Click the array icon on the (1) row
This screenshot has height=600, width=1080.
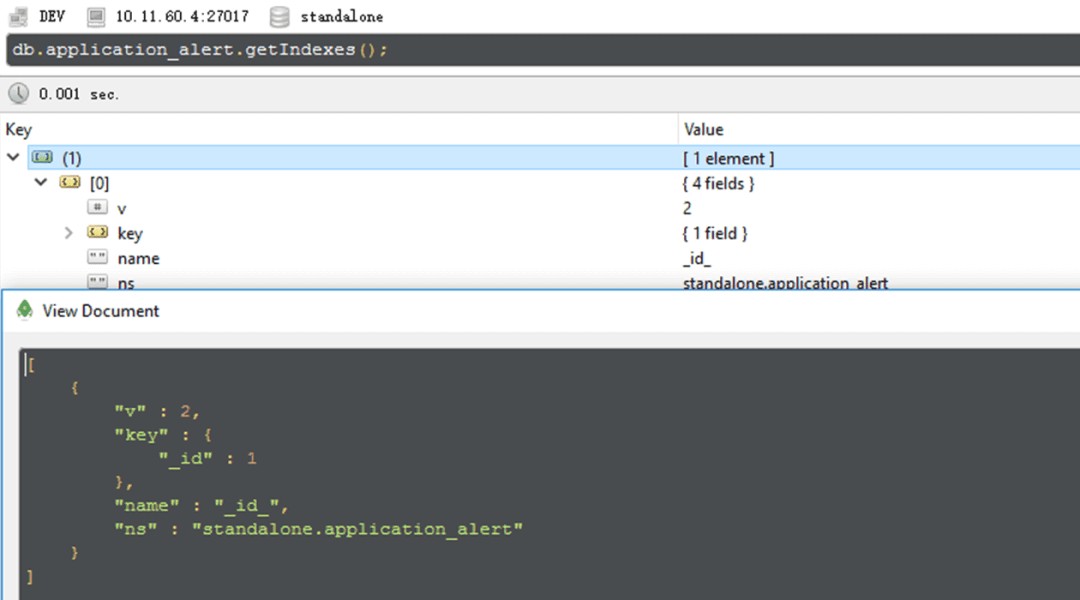pos(42,158)
